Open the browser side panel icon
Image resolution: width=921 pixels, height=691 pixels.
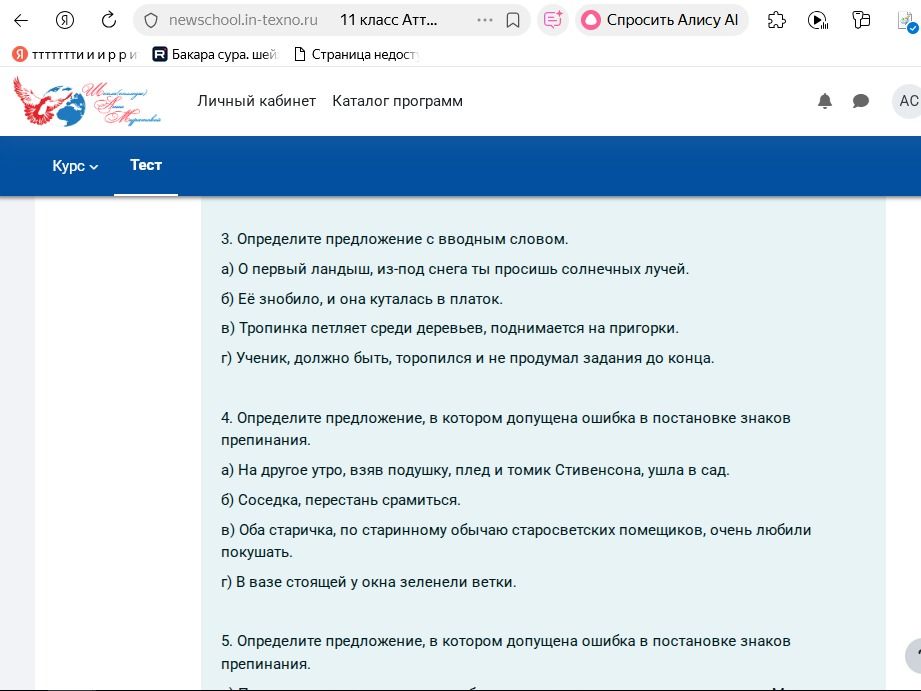coord(861,21)
